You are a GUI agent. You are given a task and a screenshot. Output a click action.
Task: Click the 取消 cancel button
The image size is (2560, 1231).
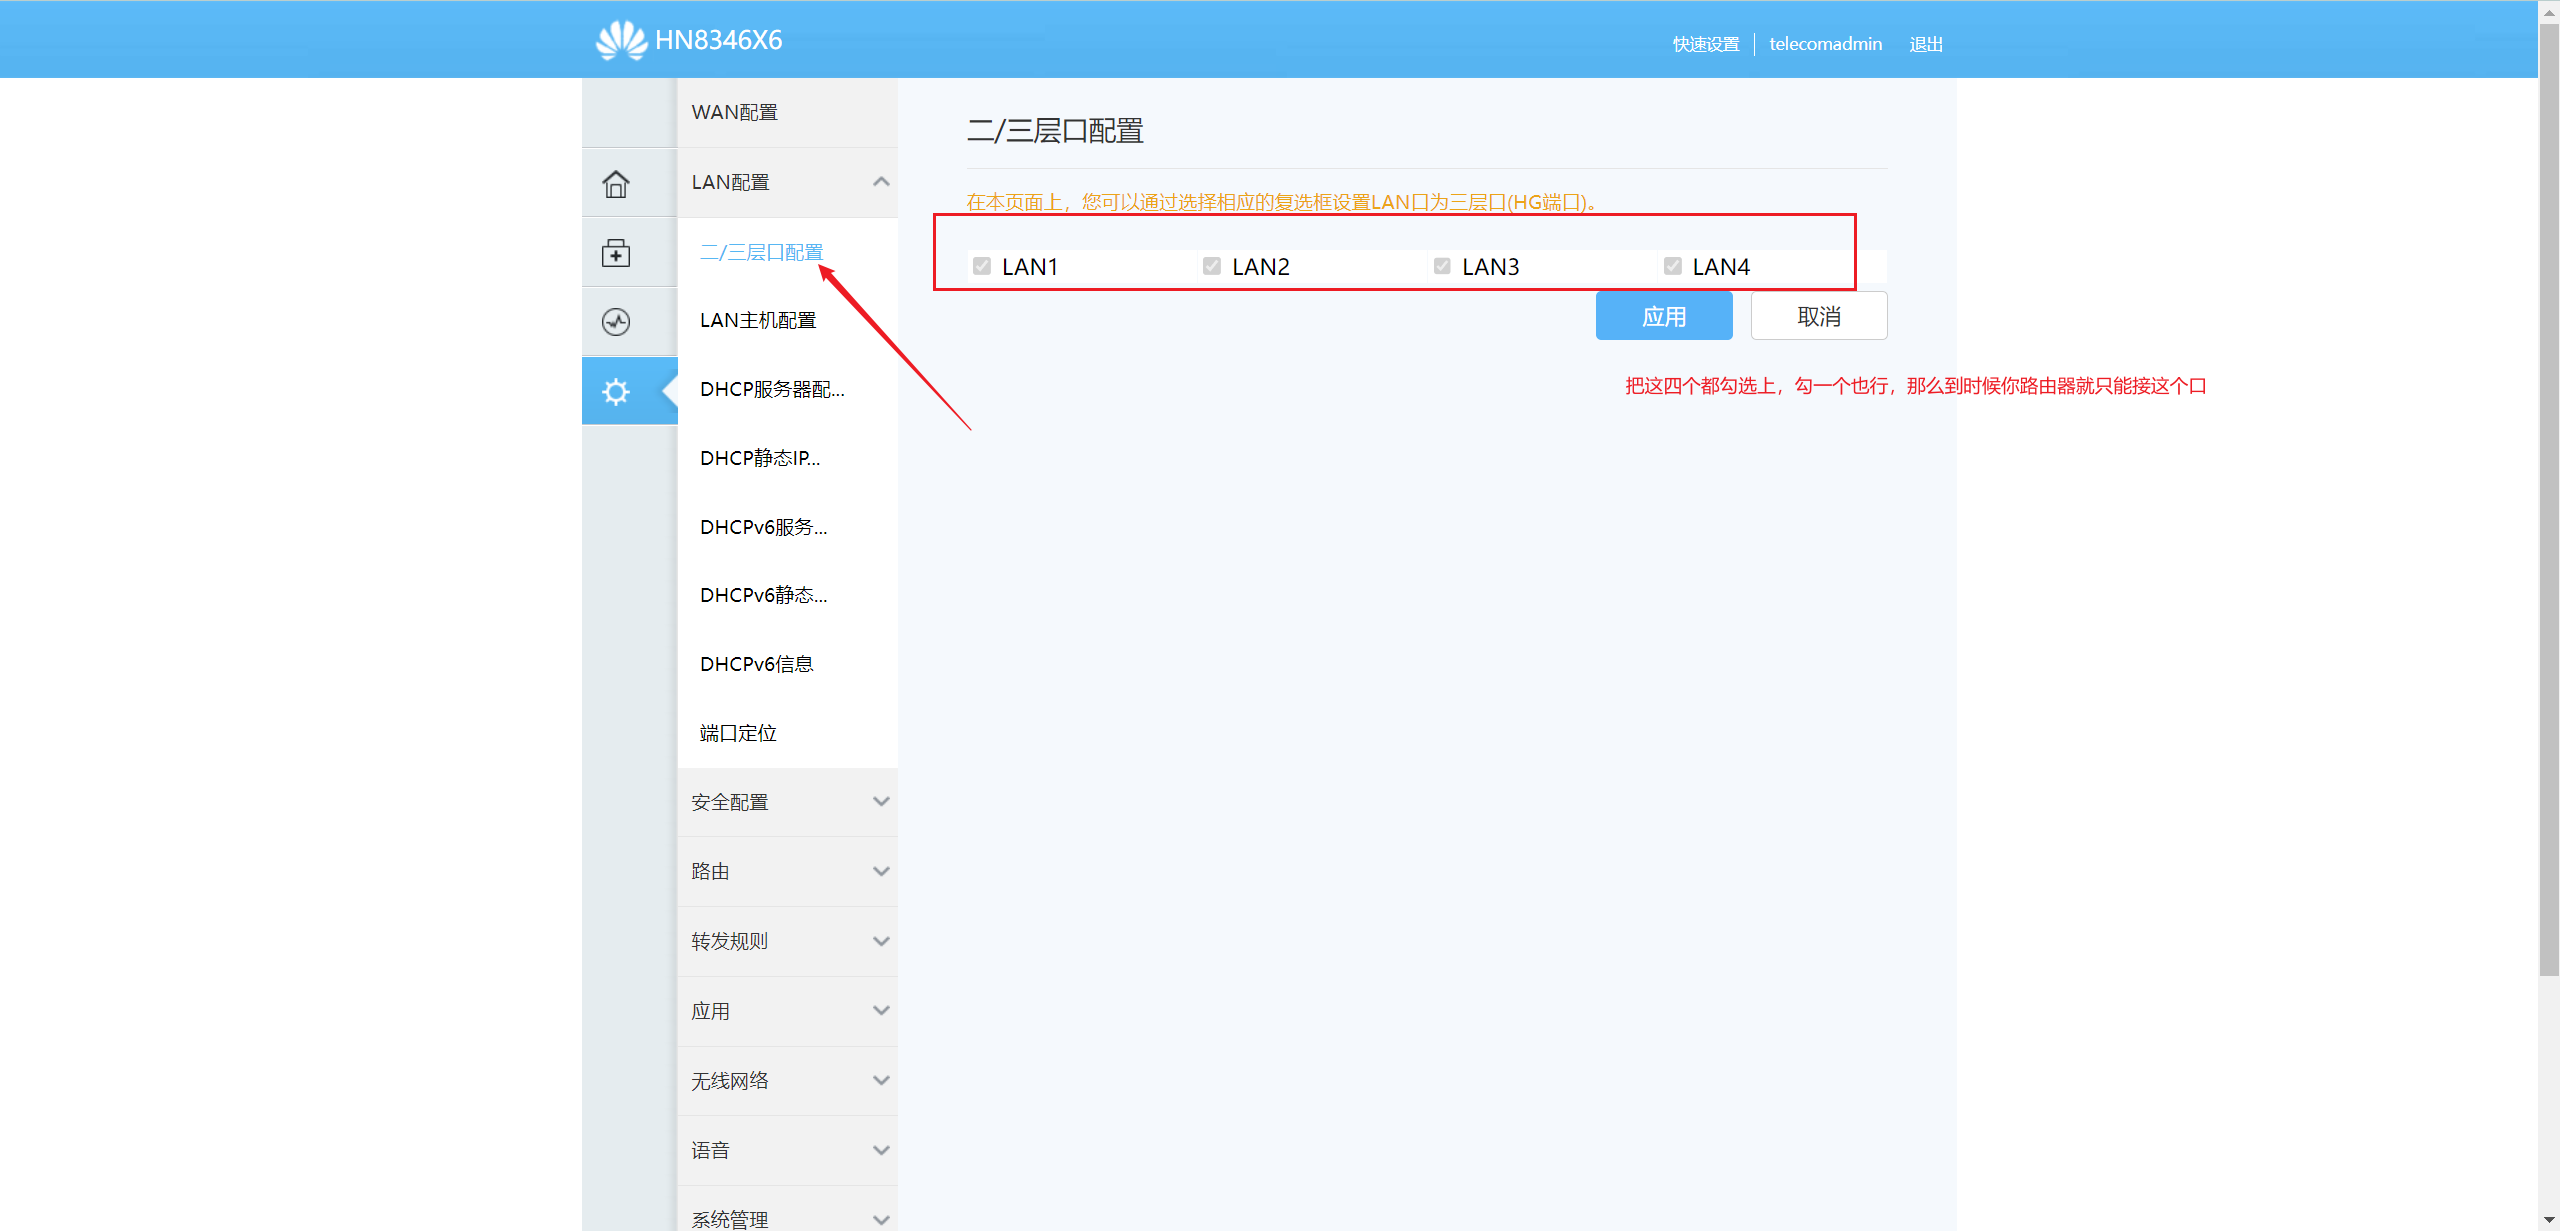point(1818,316)
